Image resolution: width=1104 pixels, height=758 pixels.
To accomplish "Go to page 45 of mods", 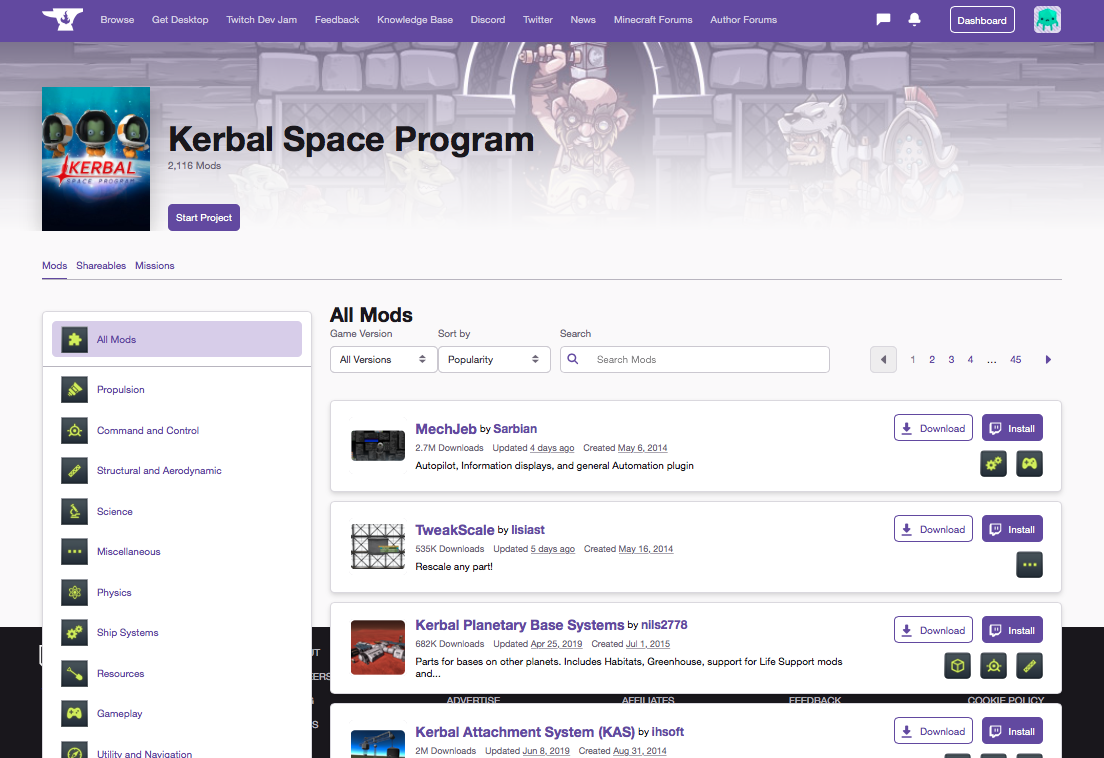I will point(1015,360).
